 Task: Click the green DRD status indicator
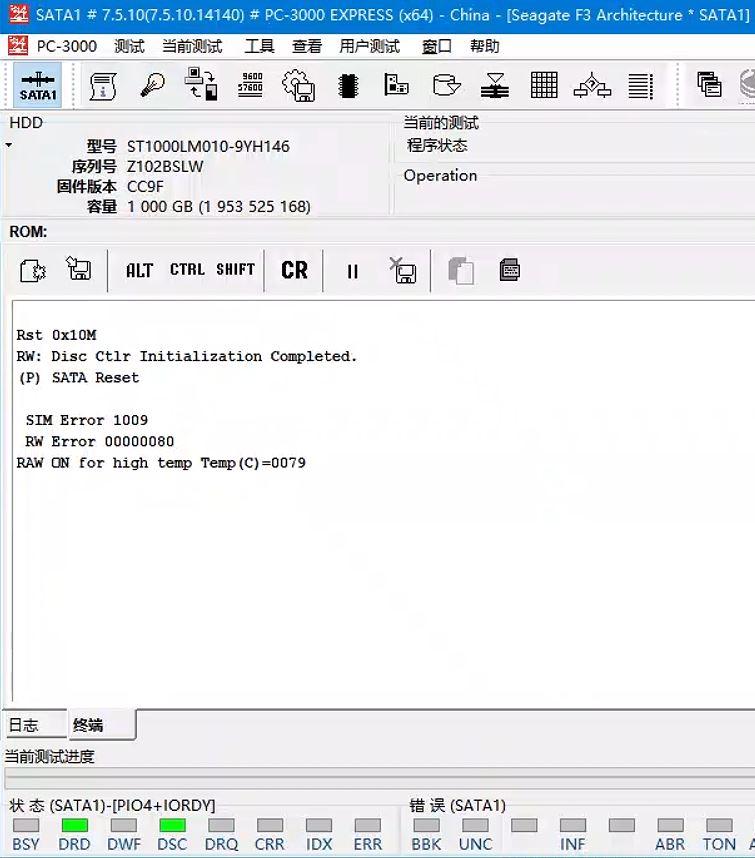tap(74, 825)
